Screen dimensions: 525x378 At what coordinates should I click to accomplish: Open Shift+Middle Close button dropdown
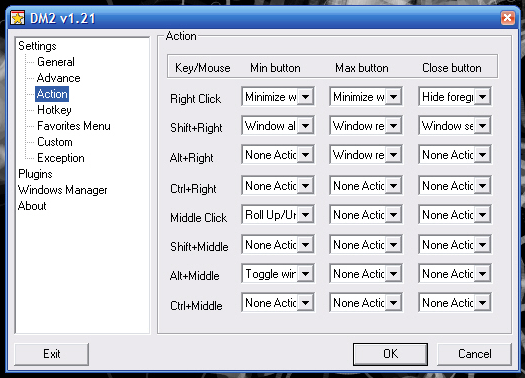482,245
